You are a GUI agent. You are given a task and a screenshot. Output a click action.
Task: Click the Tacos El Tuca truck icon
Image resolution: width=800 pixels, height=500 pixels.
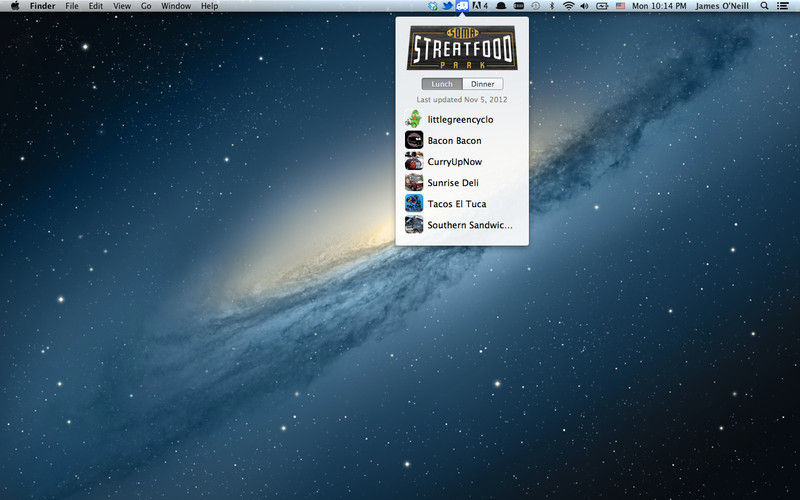click(x=414, y=203)
